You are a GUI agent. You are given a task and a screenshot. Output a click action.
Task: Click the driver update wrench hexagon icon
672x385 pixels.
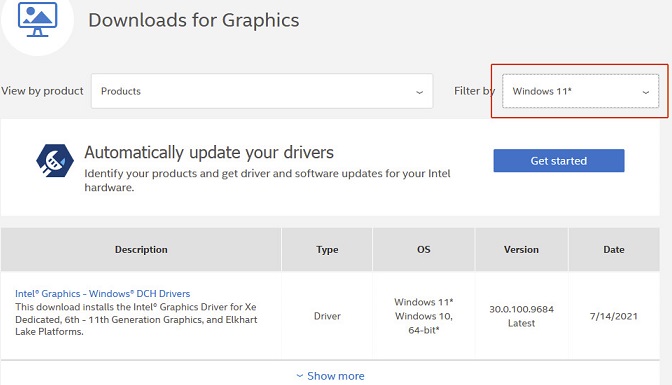[x=55, y=161]
